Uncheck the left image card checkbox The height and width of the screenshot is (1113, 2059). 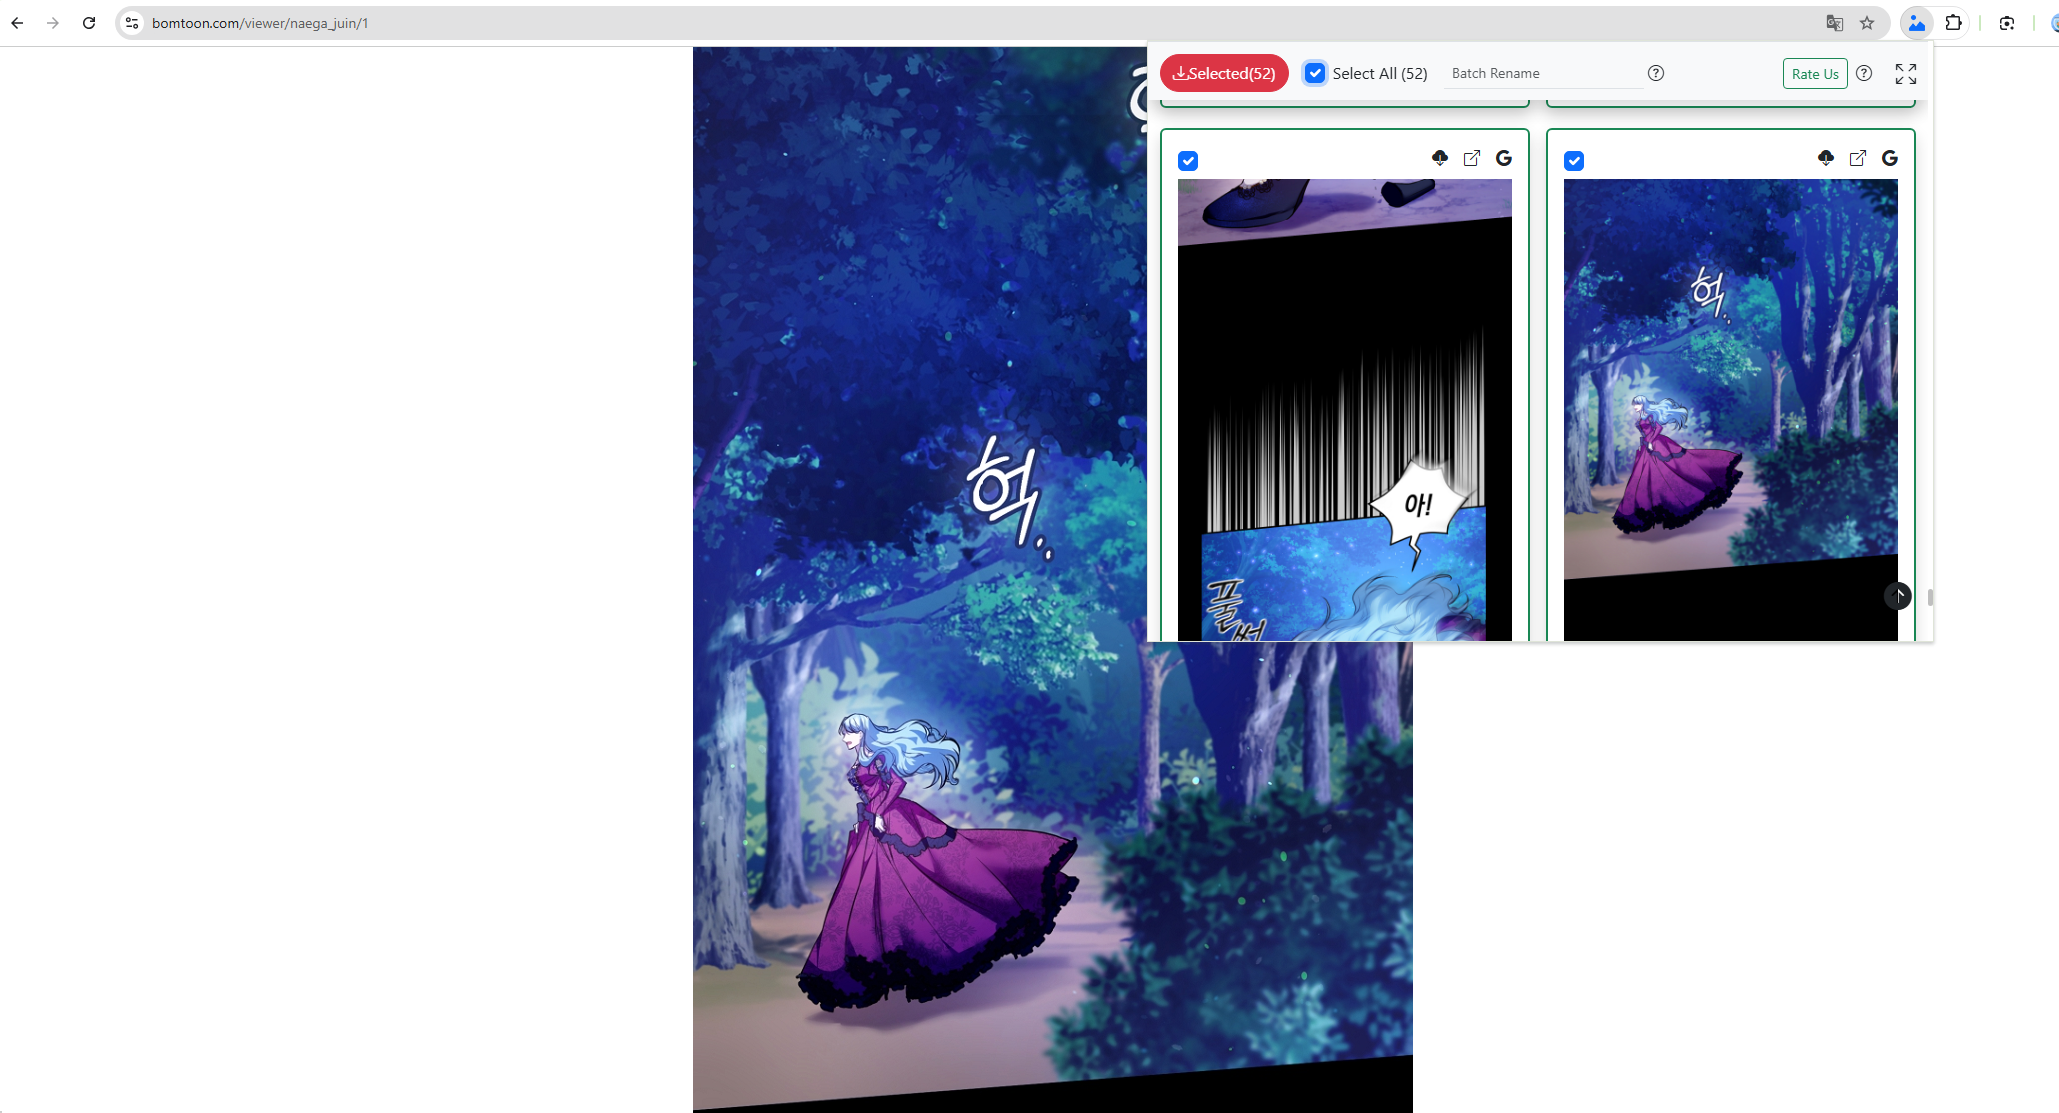click(1188, 161)
